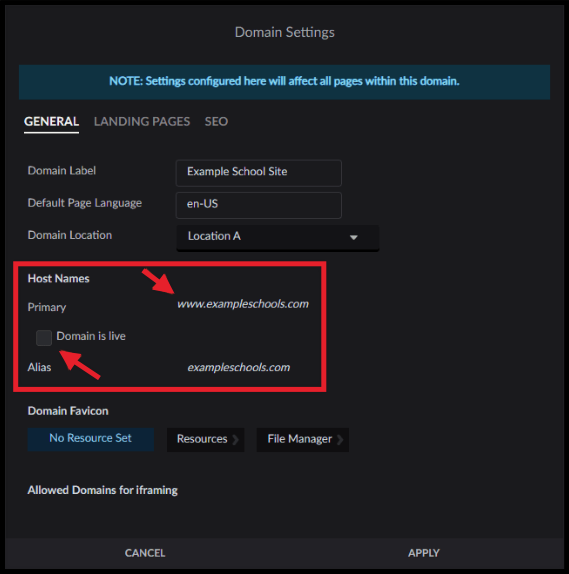Click the No Resource Set favicon button
This screenshot has height=574, width=569.
pos(90,439)
